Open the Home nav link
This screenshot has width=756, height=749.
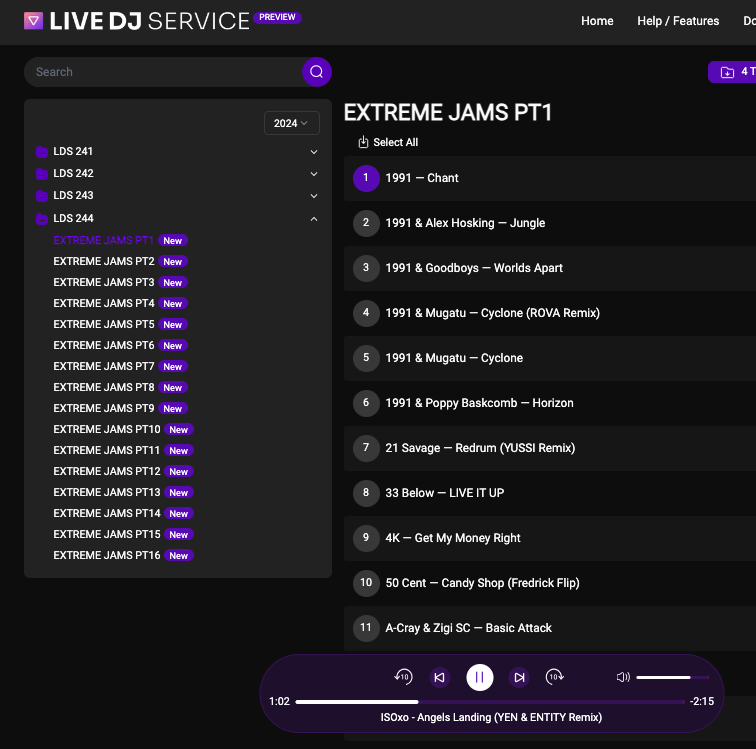pos(597,21)
